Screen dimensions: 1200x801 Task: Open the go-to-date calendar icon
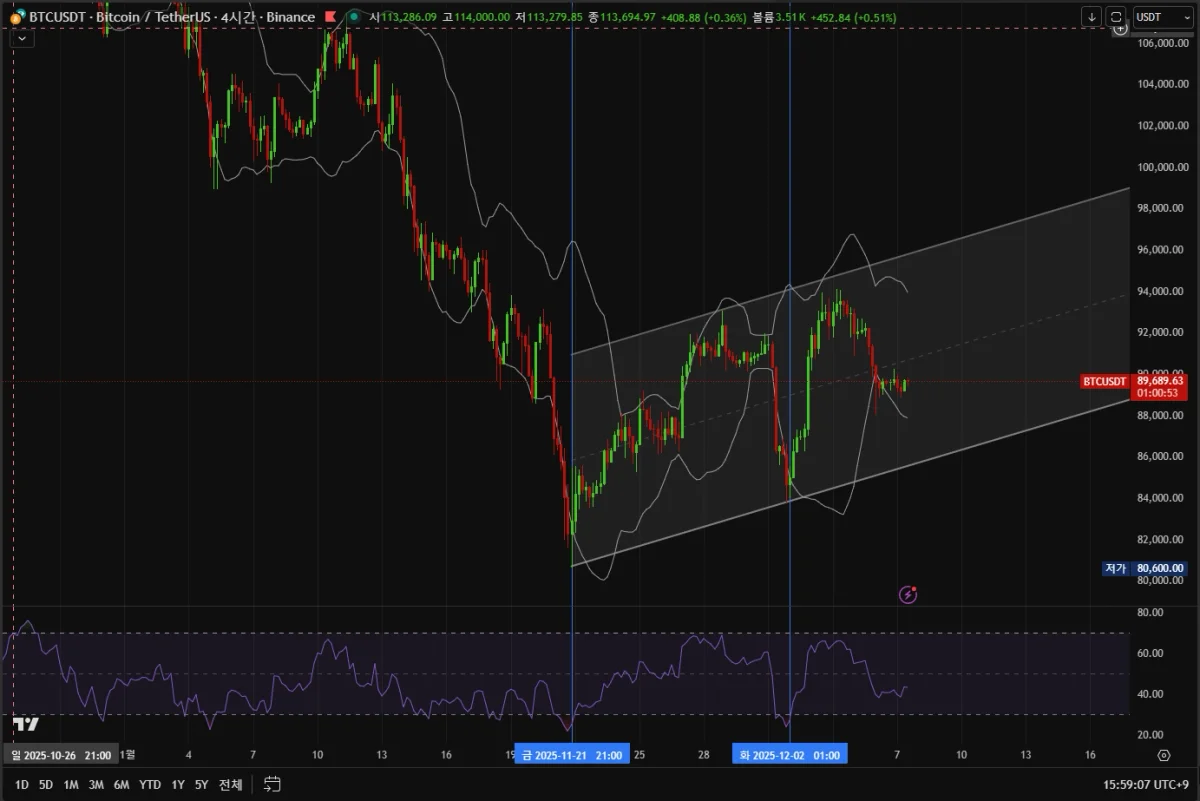[273, 785]
